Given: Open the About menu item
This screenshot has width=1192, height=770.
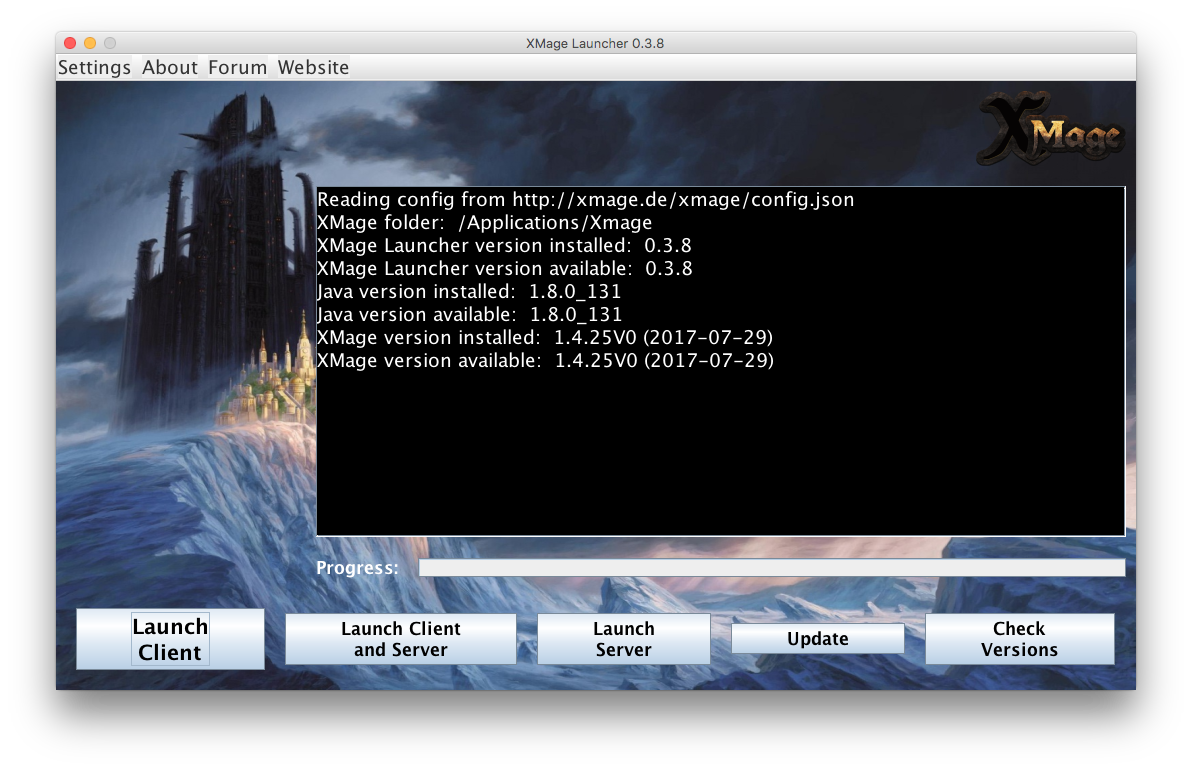Looking at the screenshot, I should (169, 67).
